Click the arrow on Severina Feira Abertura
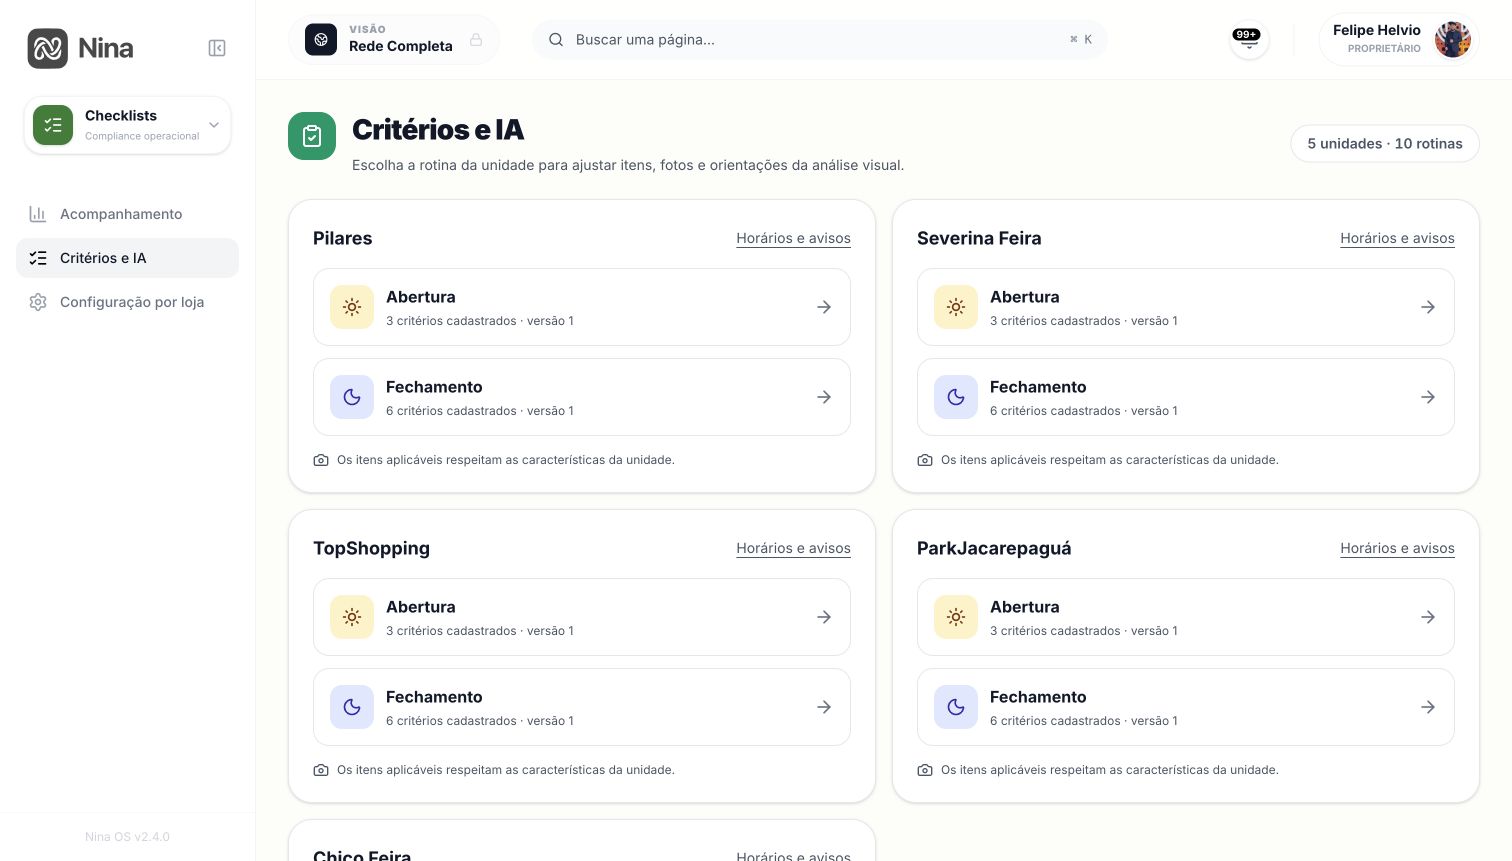This screenshot has height=861, width=1512. point(1428,307)
